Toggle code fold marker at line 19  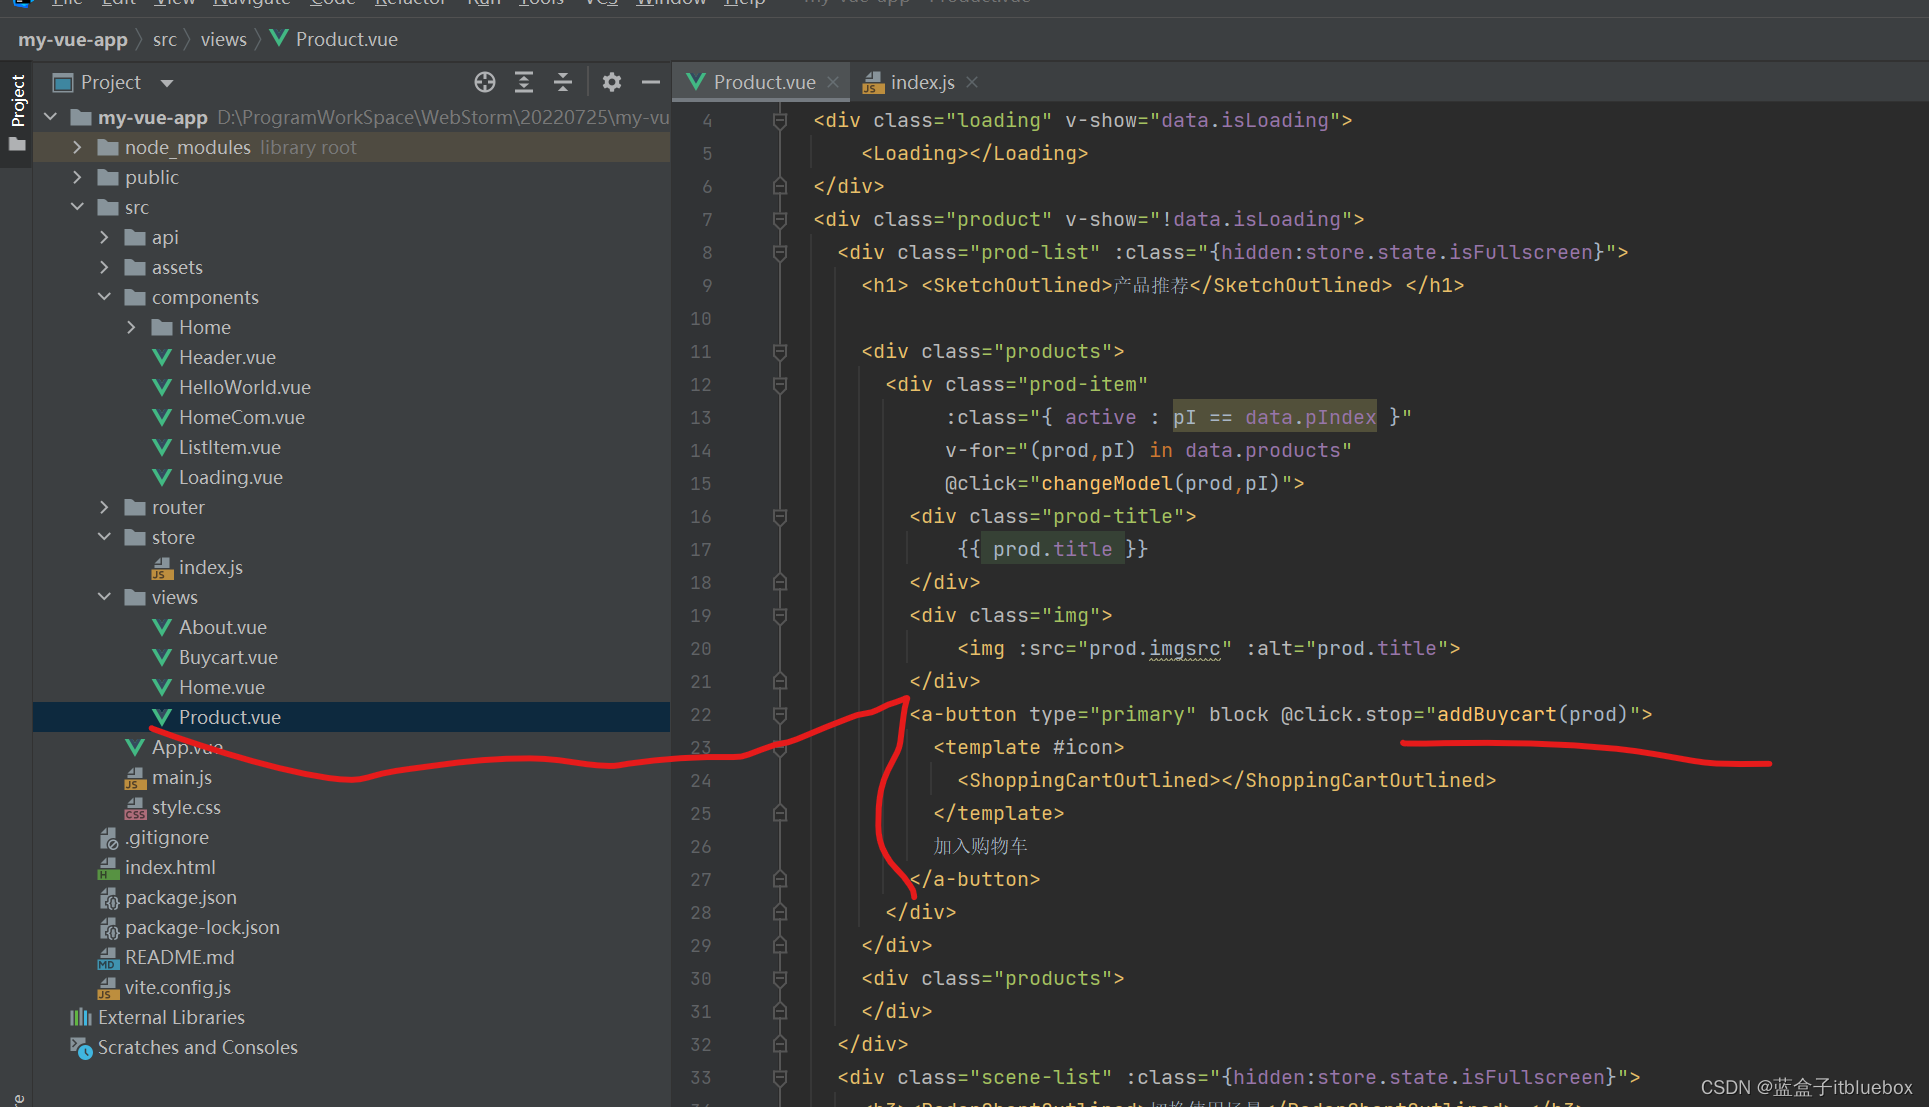pyautogui.click(x=780, y=615)
